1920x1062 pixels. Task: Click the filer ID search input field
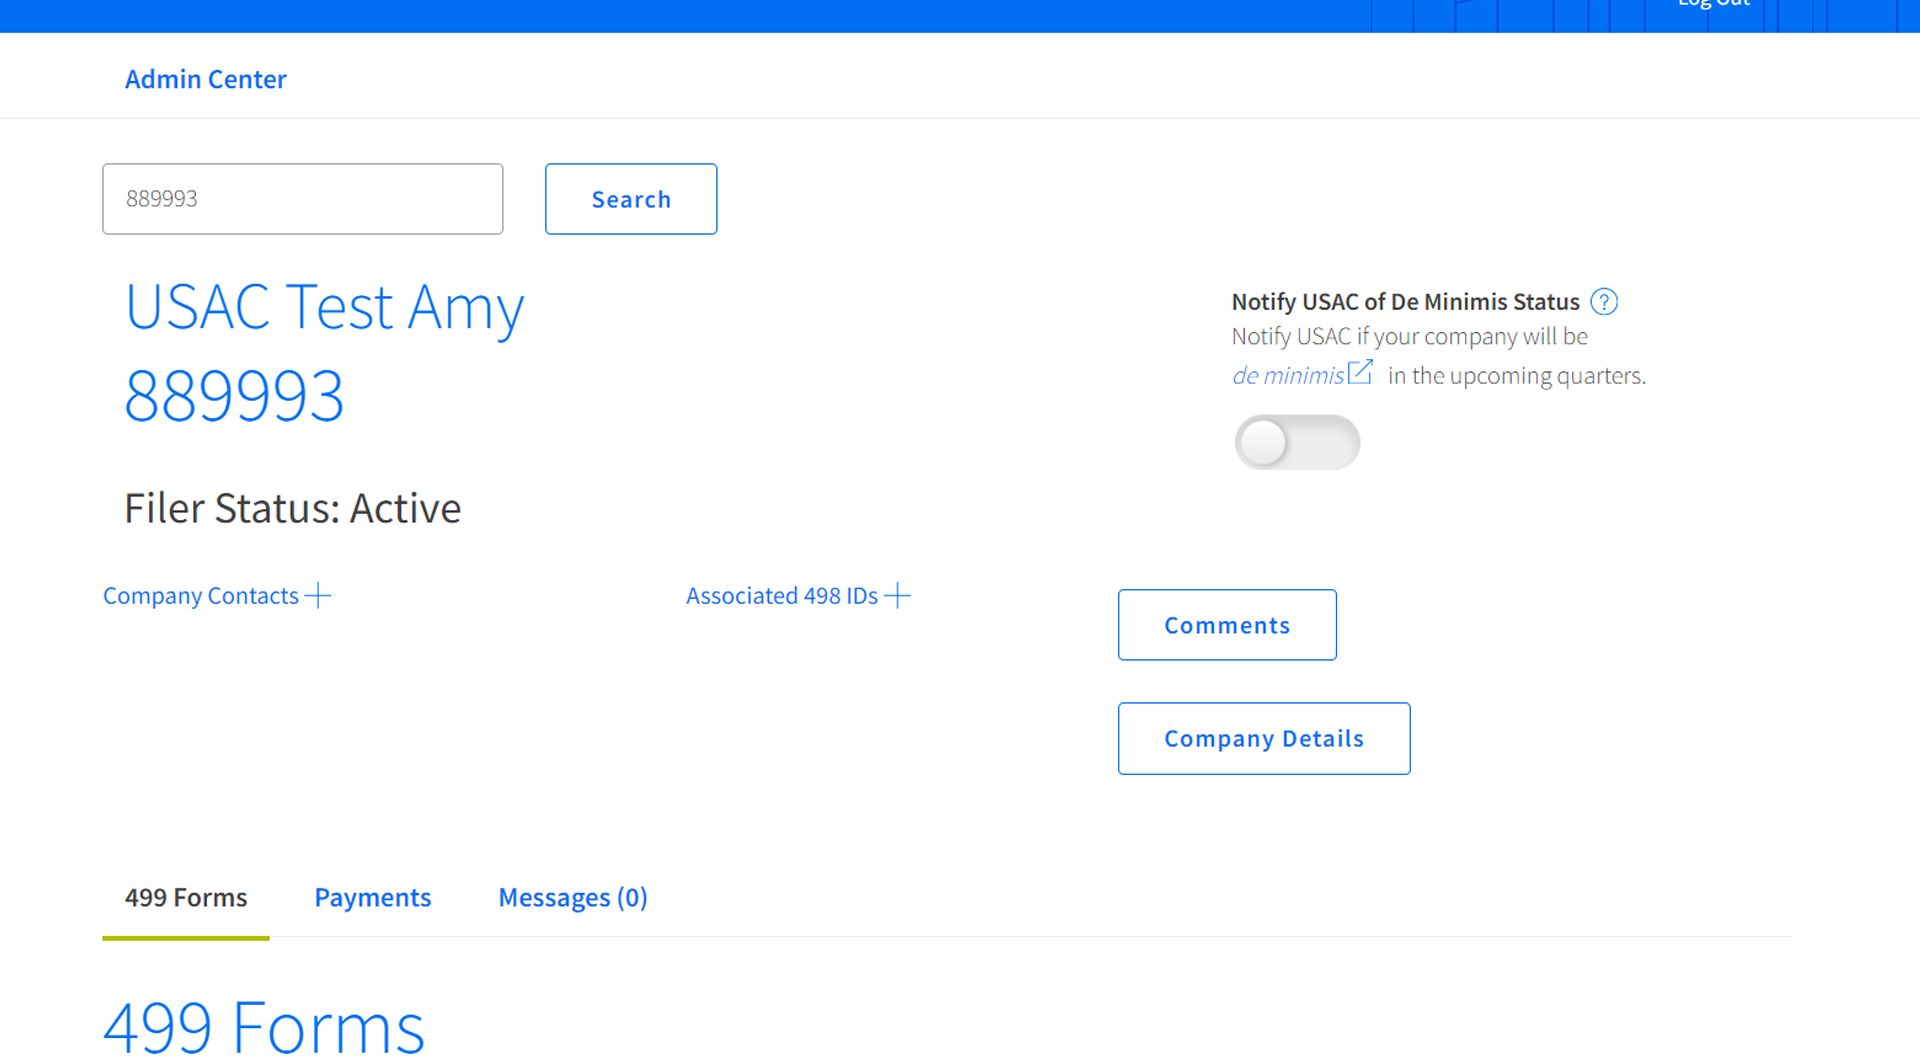tap(303, 199)
